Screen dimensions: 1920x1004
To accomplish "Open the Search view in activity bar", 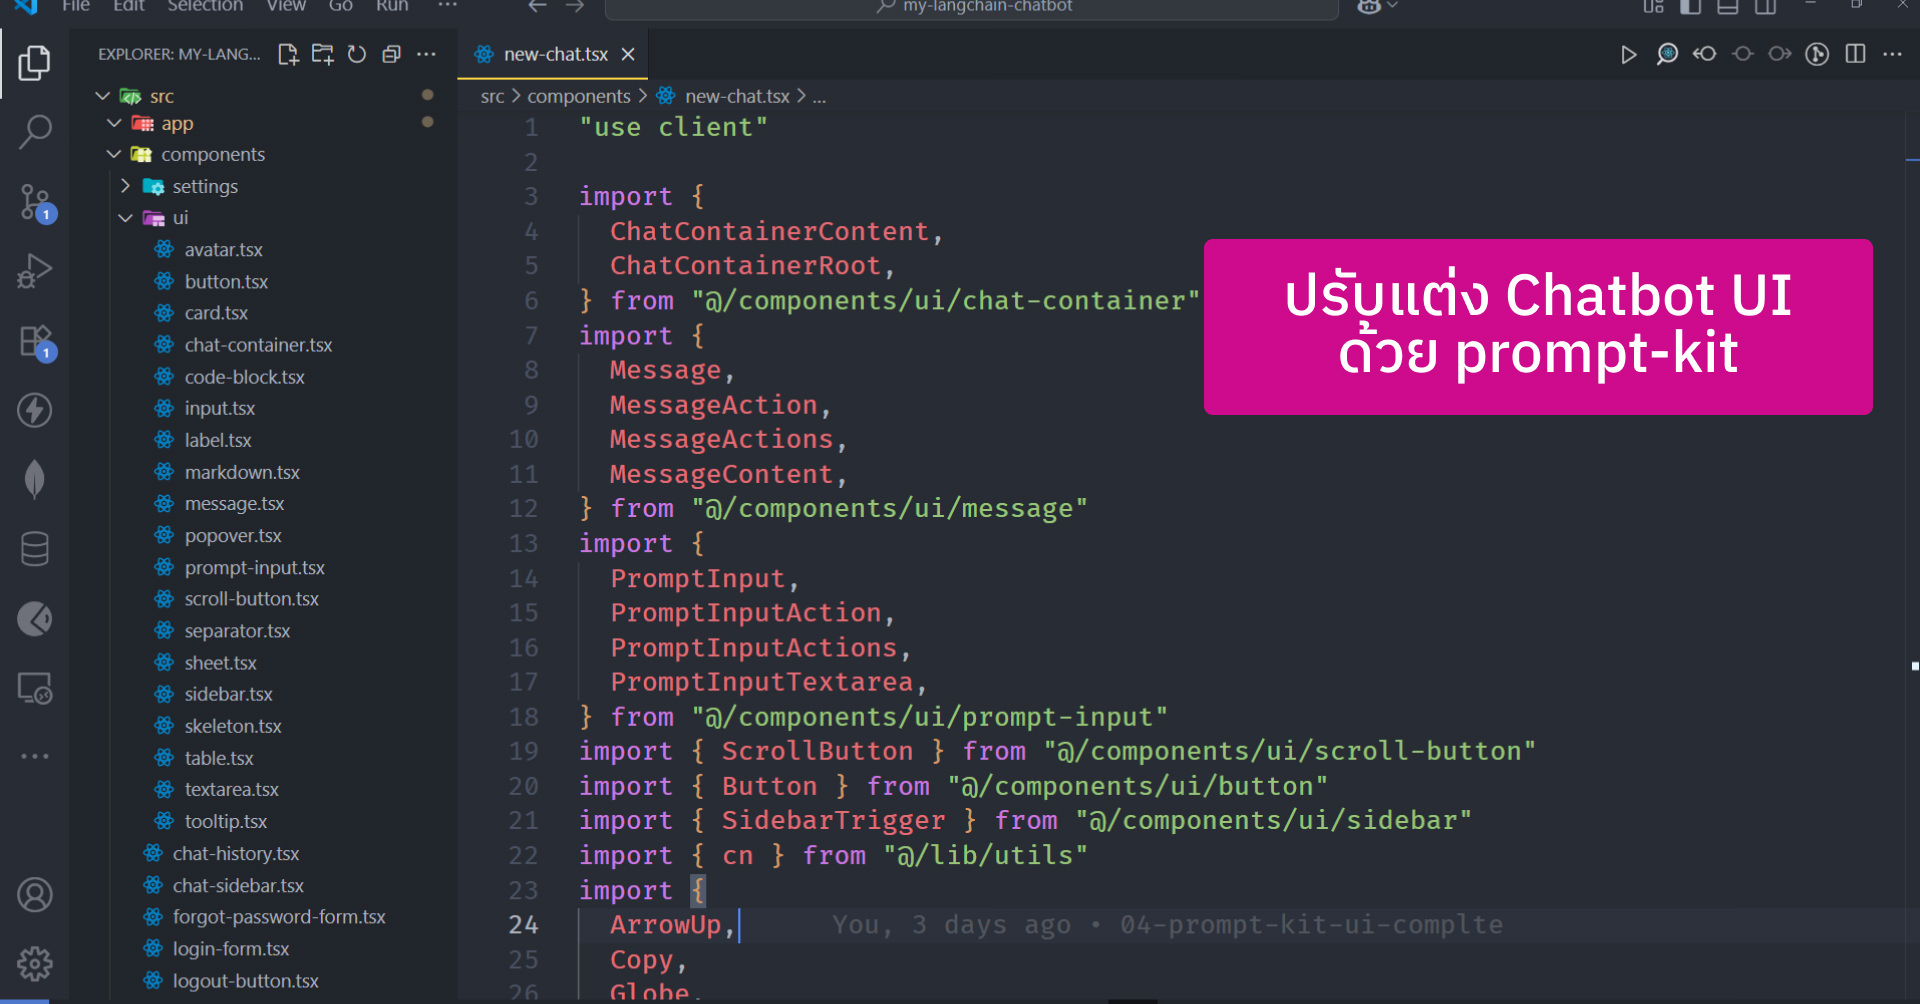I will pyautogui.click(x=35, y=132).
